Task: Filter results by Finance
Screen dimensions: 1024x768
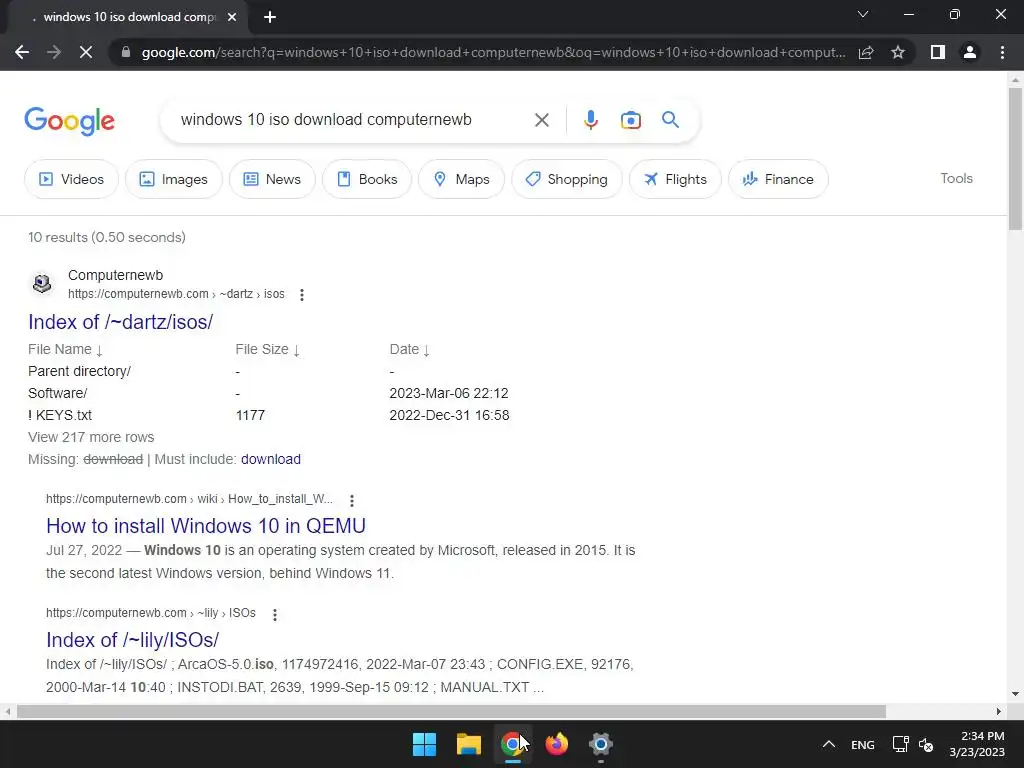Action: 778,179
